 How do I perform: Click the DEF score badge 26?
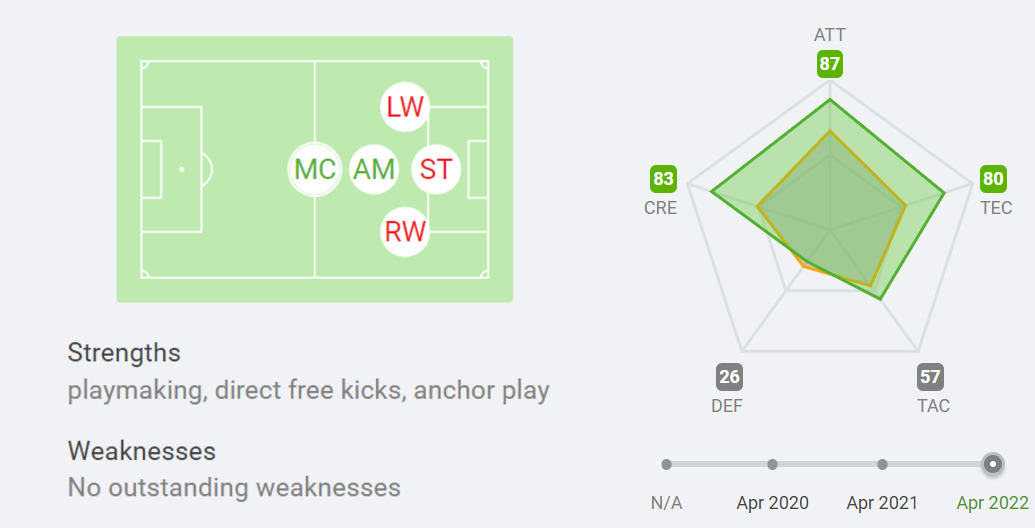tap(729, 377)
